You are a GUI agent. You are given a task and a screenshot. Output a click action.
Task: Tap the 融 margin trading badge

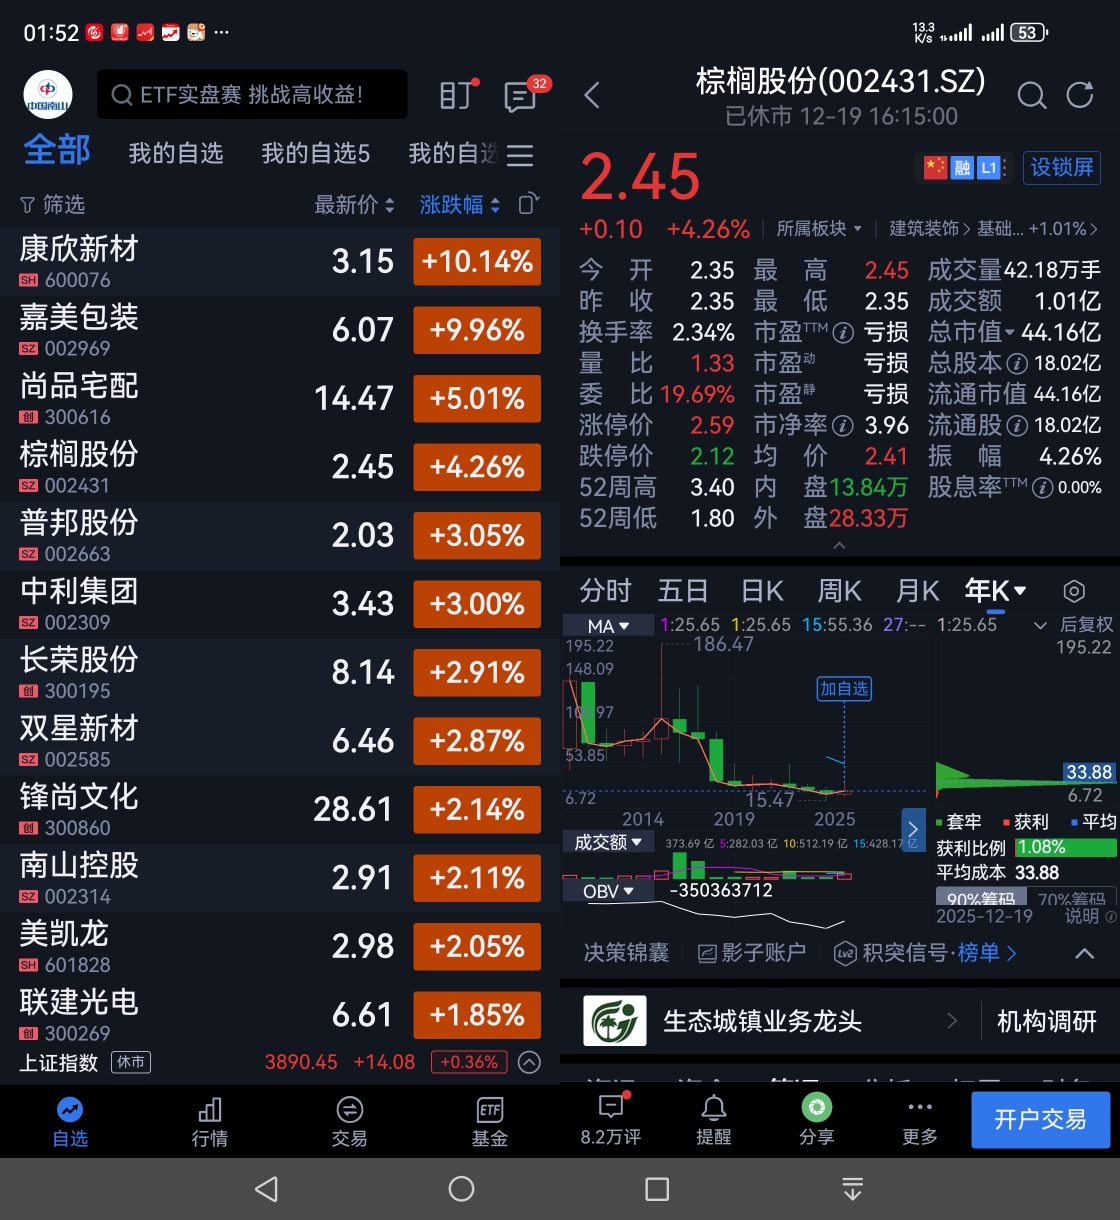click(962, 167)
